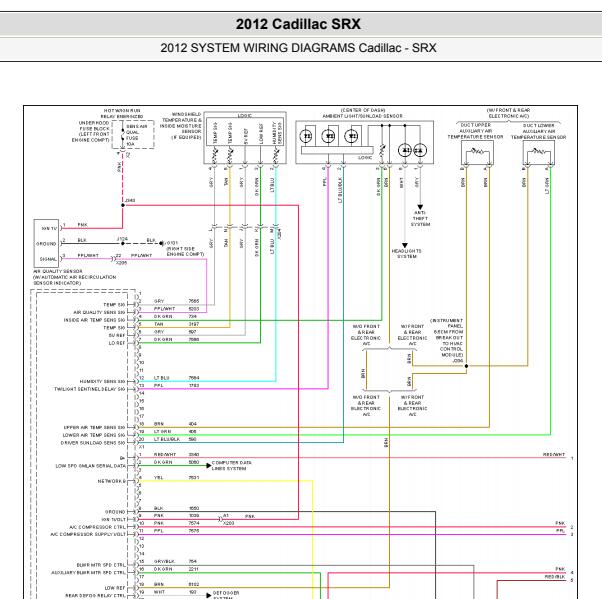Click the 'BLWR MTR SPD CTRL' label
The width and height of the screenshot is (602, 599).
pyautogui.click(x=101, y=565)
